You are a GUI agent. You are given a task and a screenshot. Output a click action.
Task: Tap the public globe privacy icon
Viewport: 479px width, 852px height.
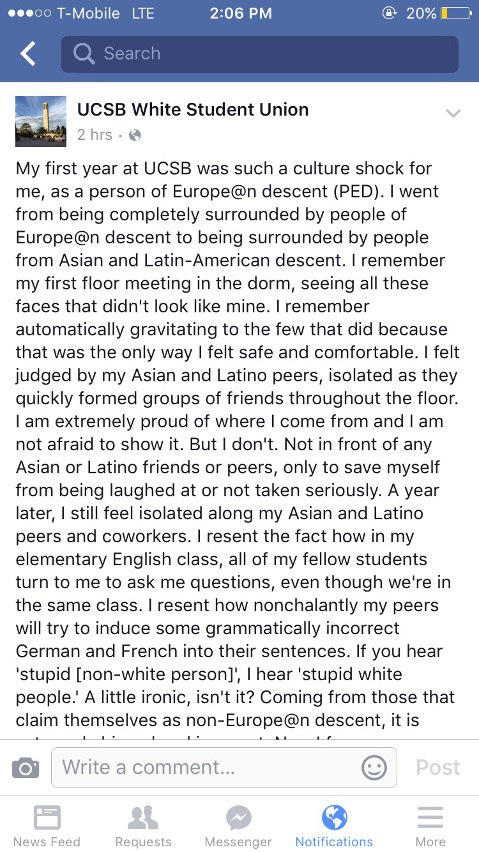coord(135,135)
